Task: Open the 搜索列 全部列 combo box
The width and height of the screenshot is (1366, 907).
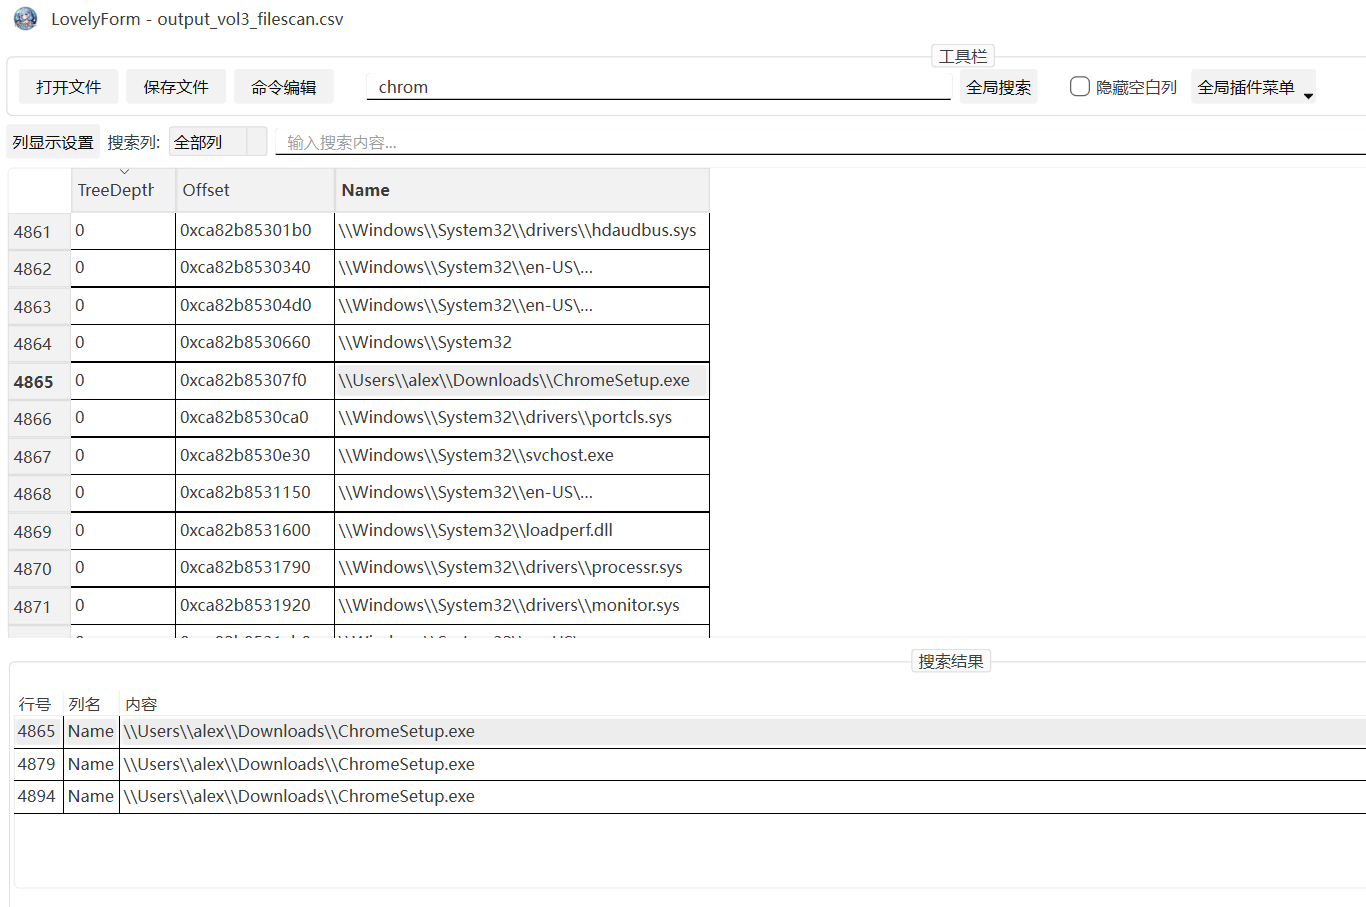Action: (x=218, y=142)
